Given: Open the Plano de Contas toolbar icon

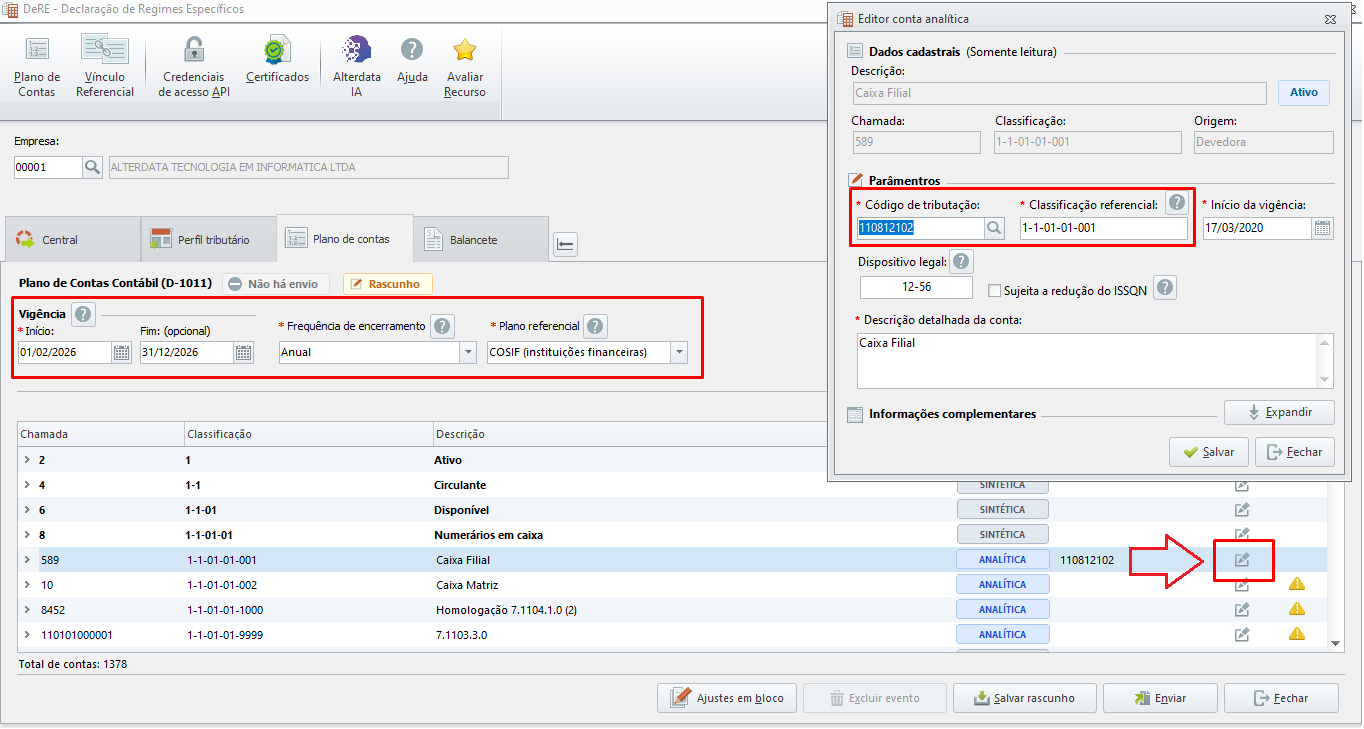Looking at the screenshot, I should pos(37,66).
